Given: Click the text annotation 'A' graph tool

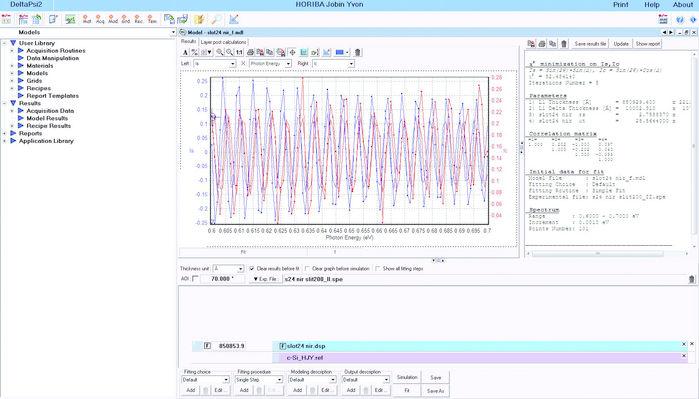Looking at the screenshot, I should click(185, 52).
